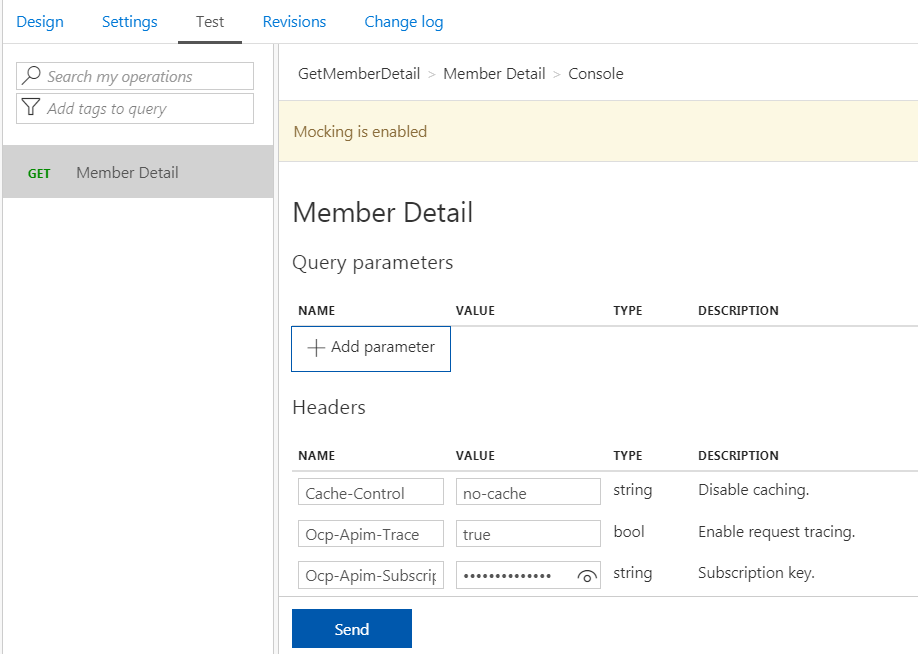Reveal subscription key with eye icon

587,576
